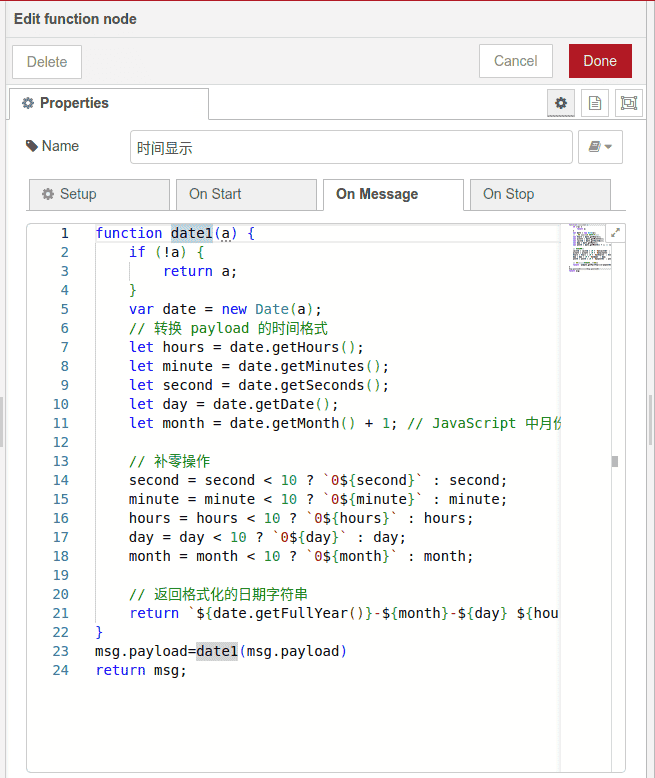This screenshot has width=655, height=778.
Task: Select the On Message tab
Action: point(392,194)
